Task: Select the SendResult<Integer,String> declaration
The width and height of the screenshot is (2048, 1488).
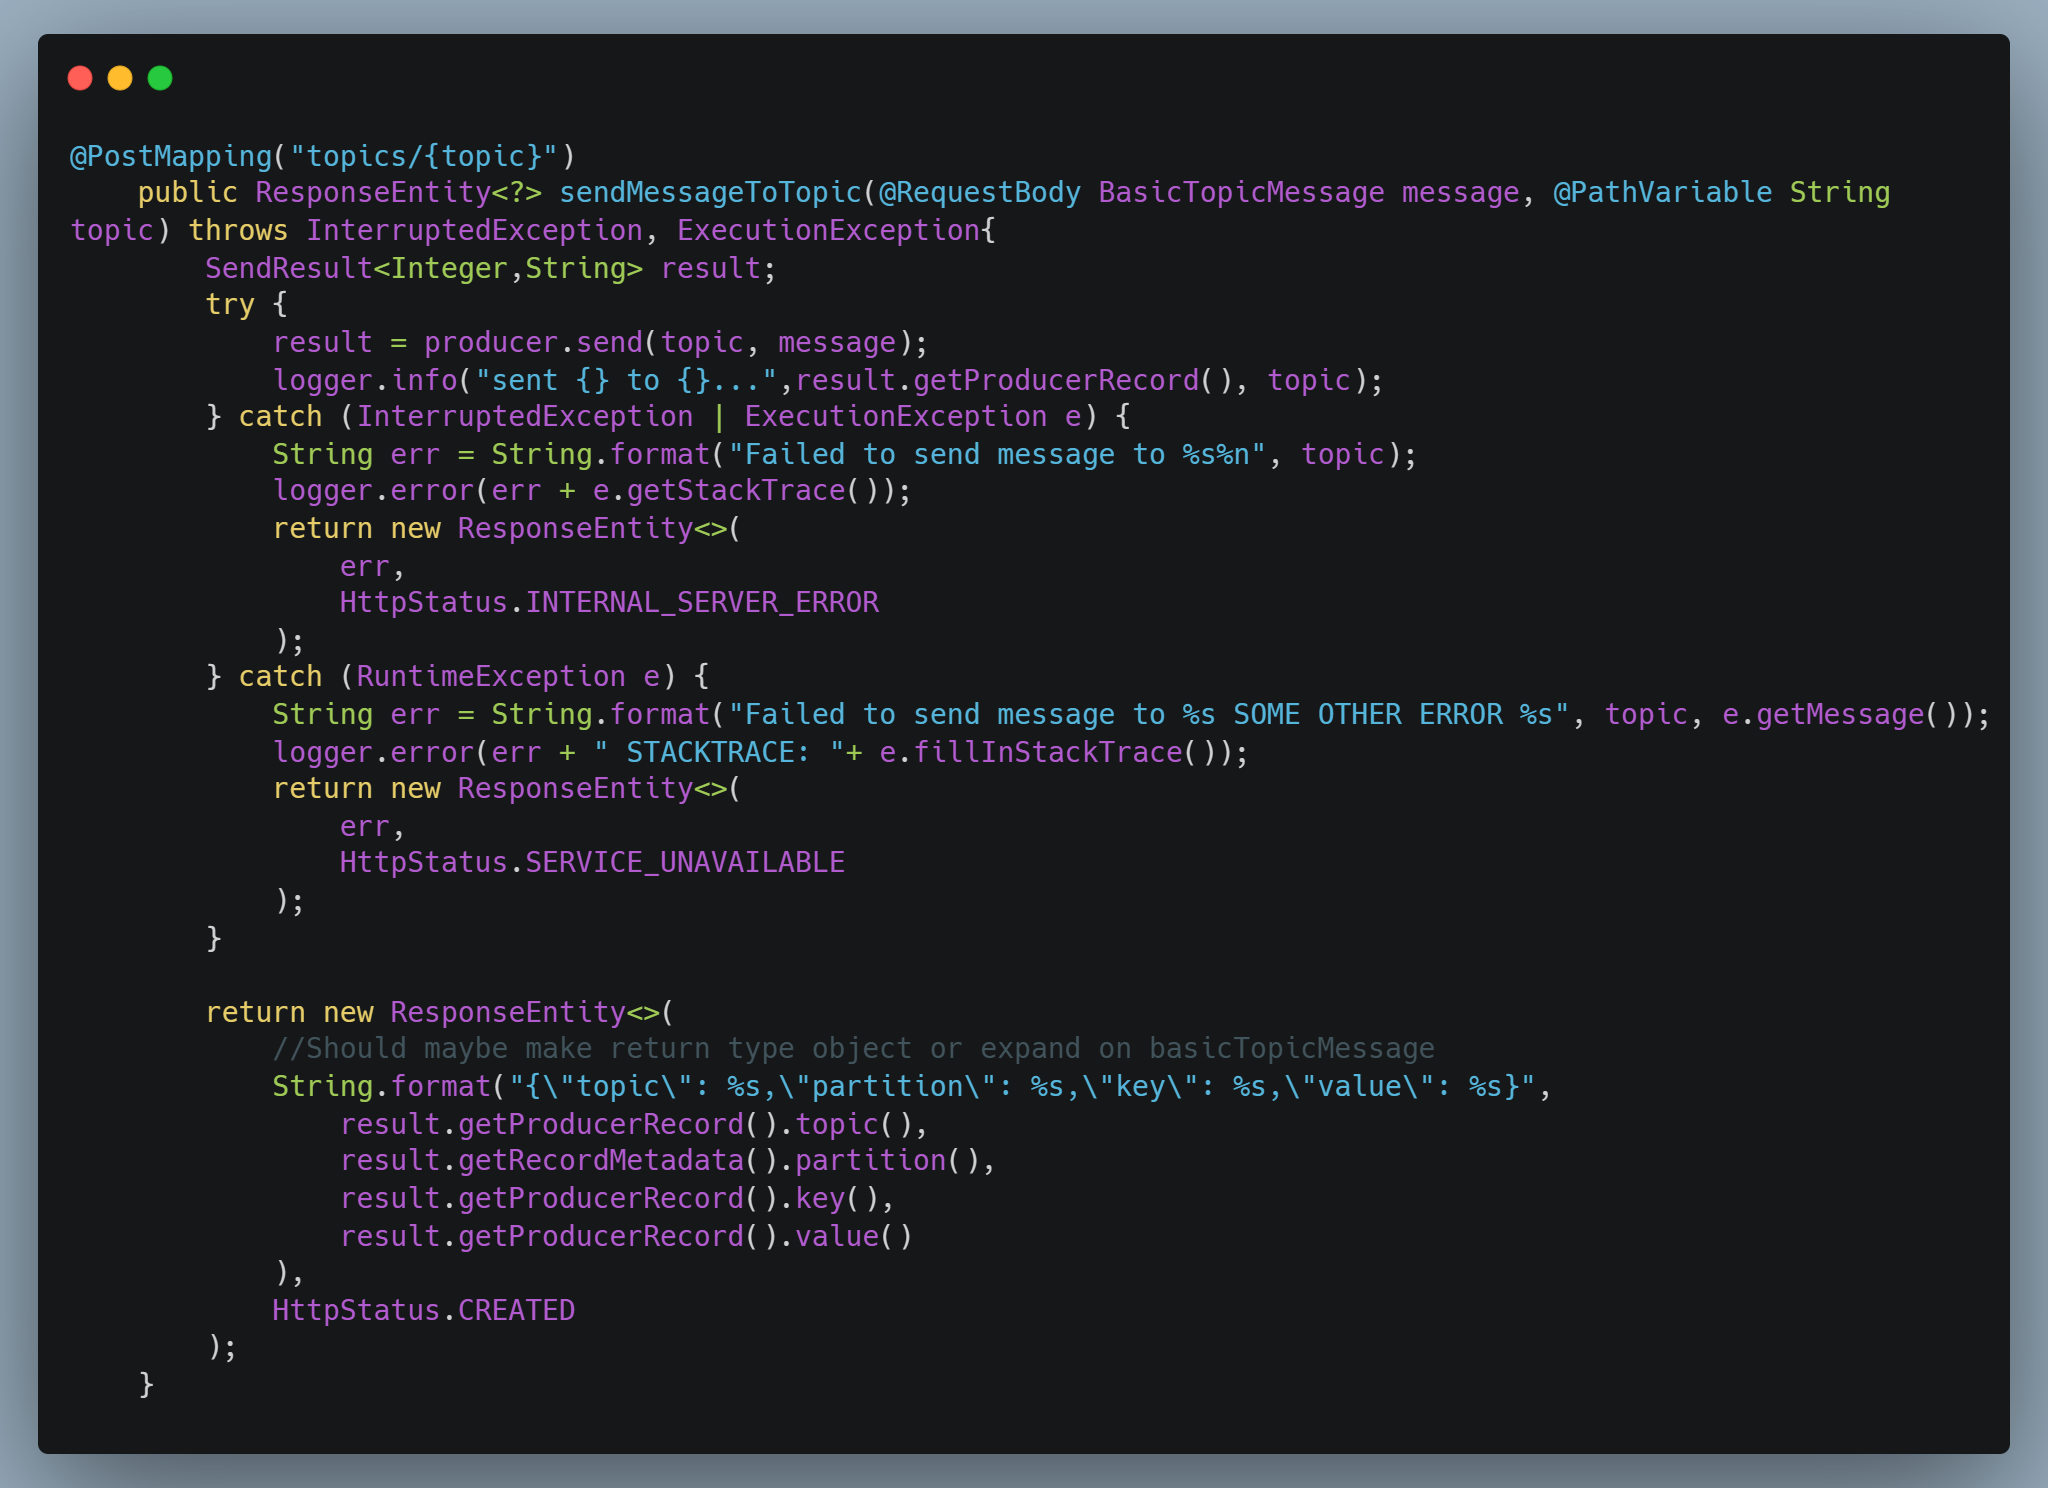Action: (x=424, y=267)
